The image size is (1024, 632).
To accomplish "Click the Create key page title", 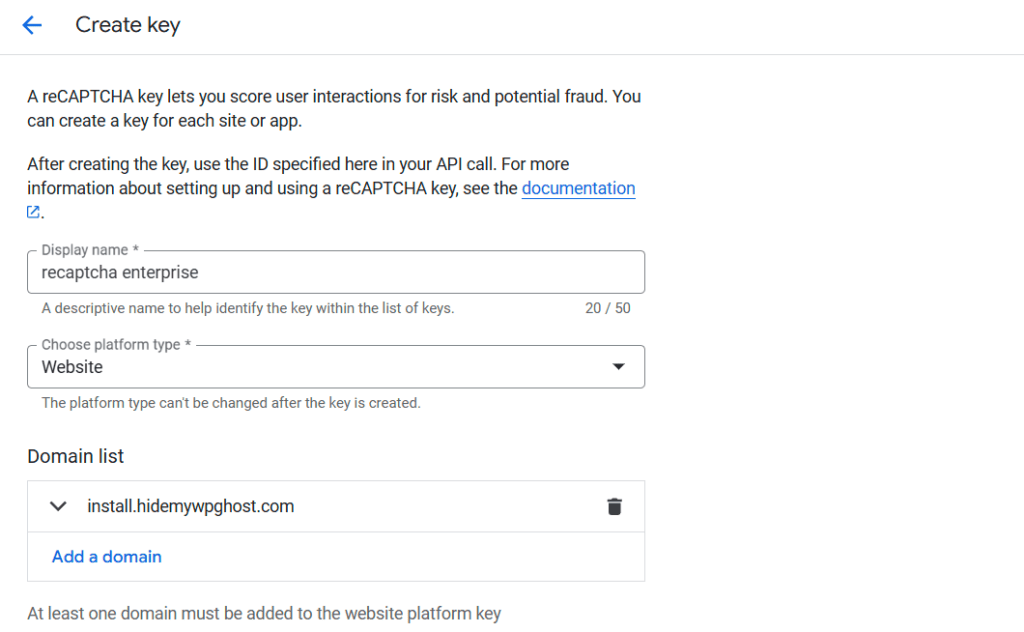I will [127, 24].
